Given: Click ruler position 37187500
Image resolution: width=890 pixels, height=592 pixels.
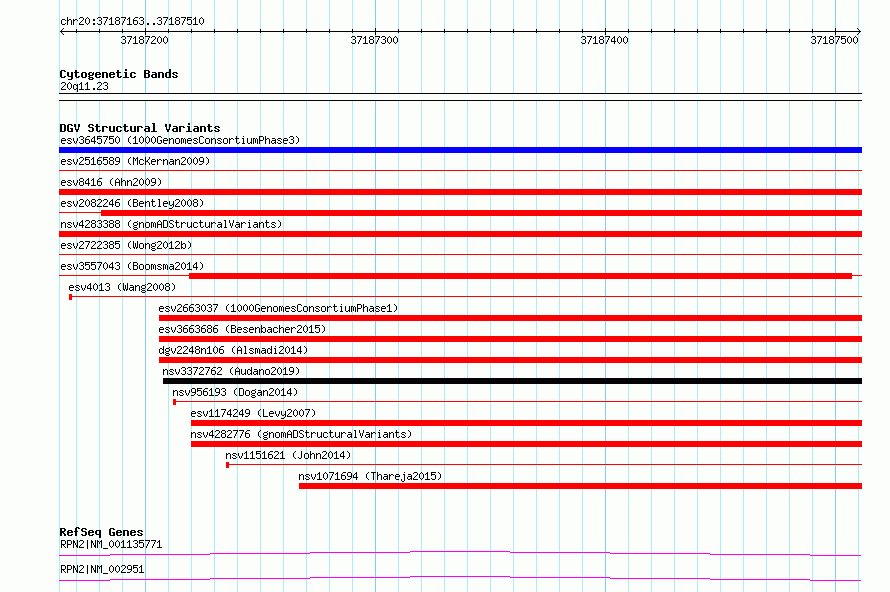Looking at the screenshot, I should tap(834, 40).
